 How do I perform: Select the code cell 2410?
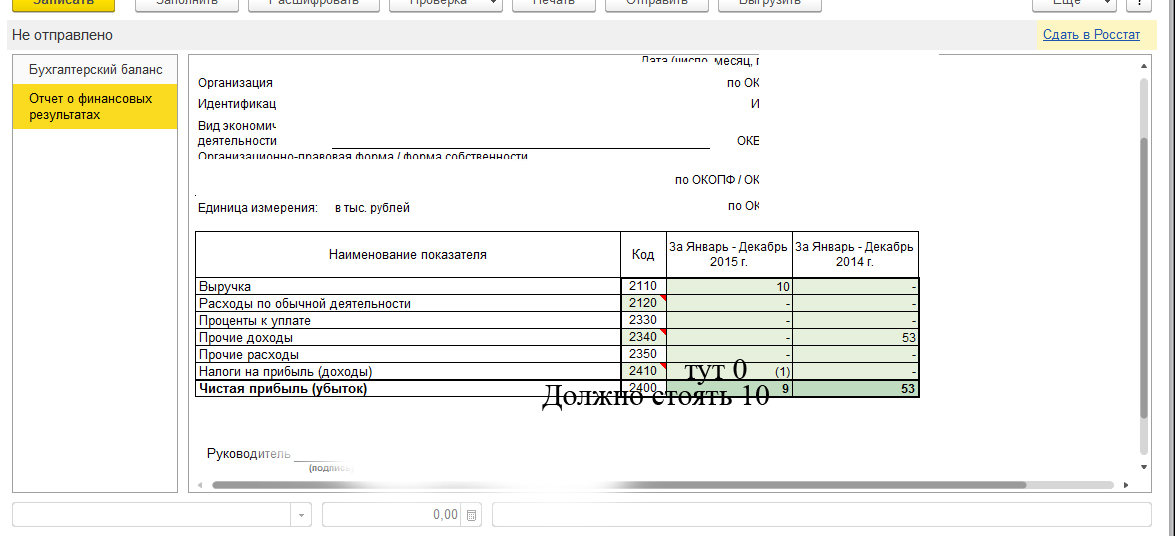coord(644,371)
